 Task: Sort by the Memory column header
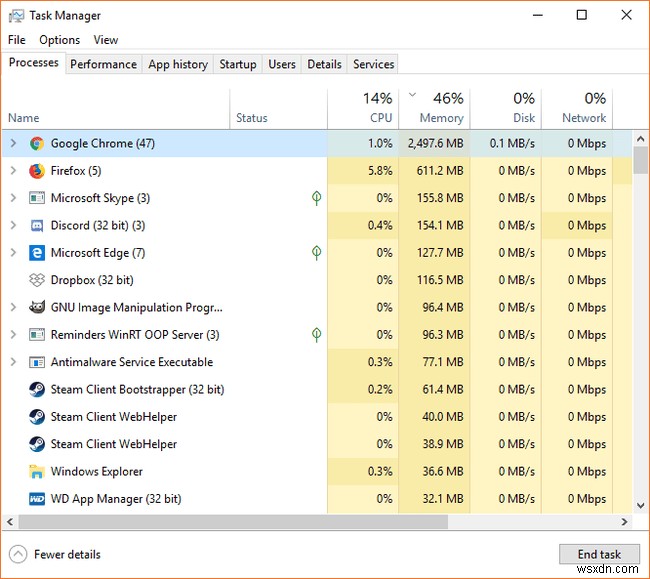[x=434, y=109]
